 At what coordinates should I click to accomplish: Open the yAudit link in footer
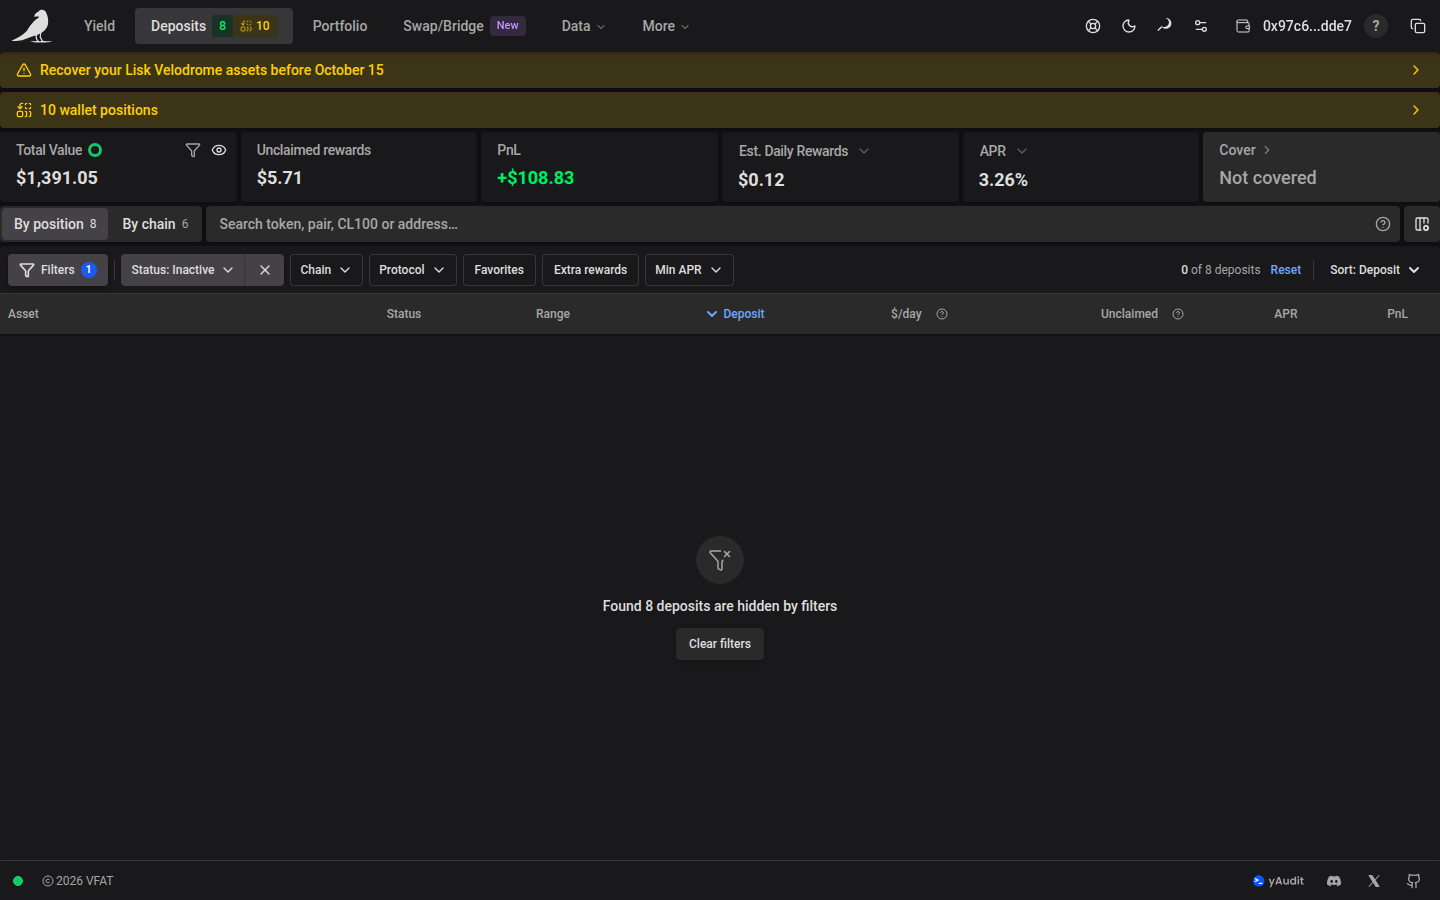coord(1279,881)
